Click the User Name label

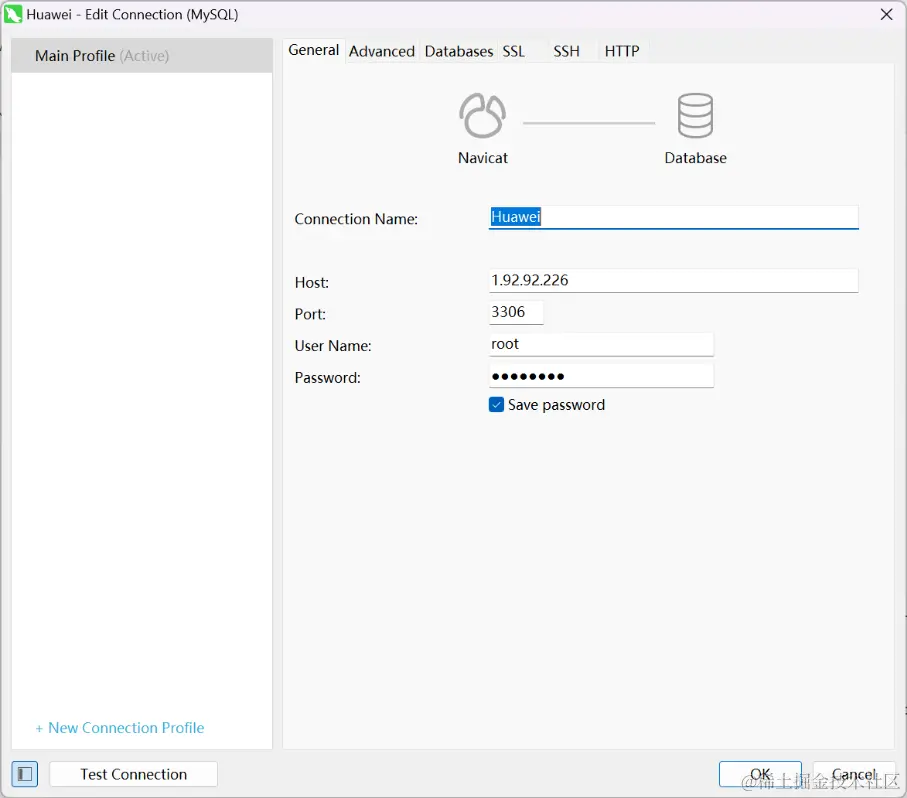point(333,346)
